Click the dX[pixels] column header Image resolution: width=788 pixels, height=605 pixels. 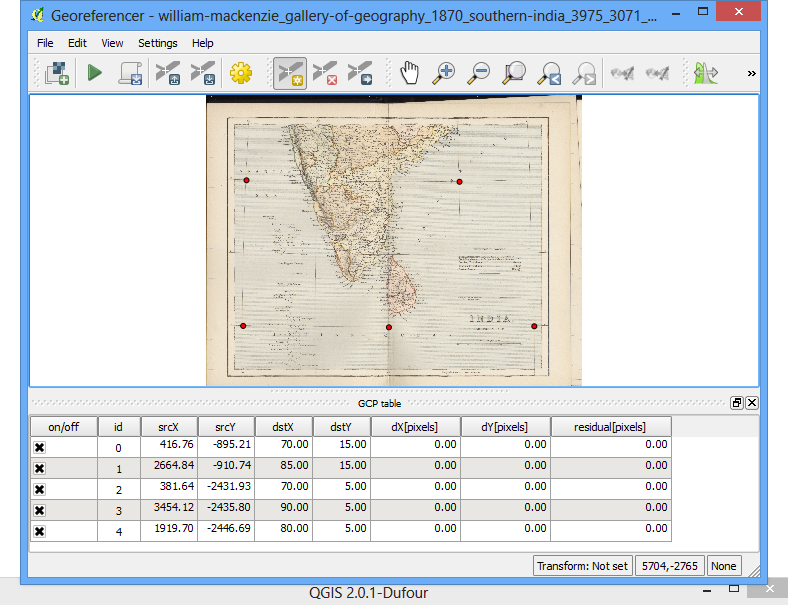[x=415, y=427]
